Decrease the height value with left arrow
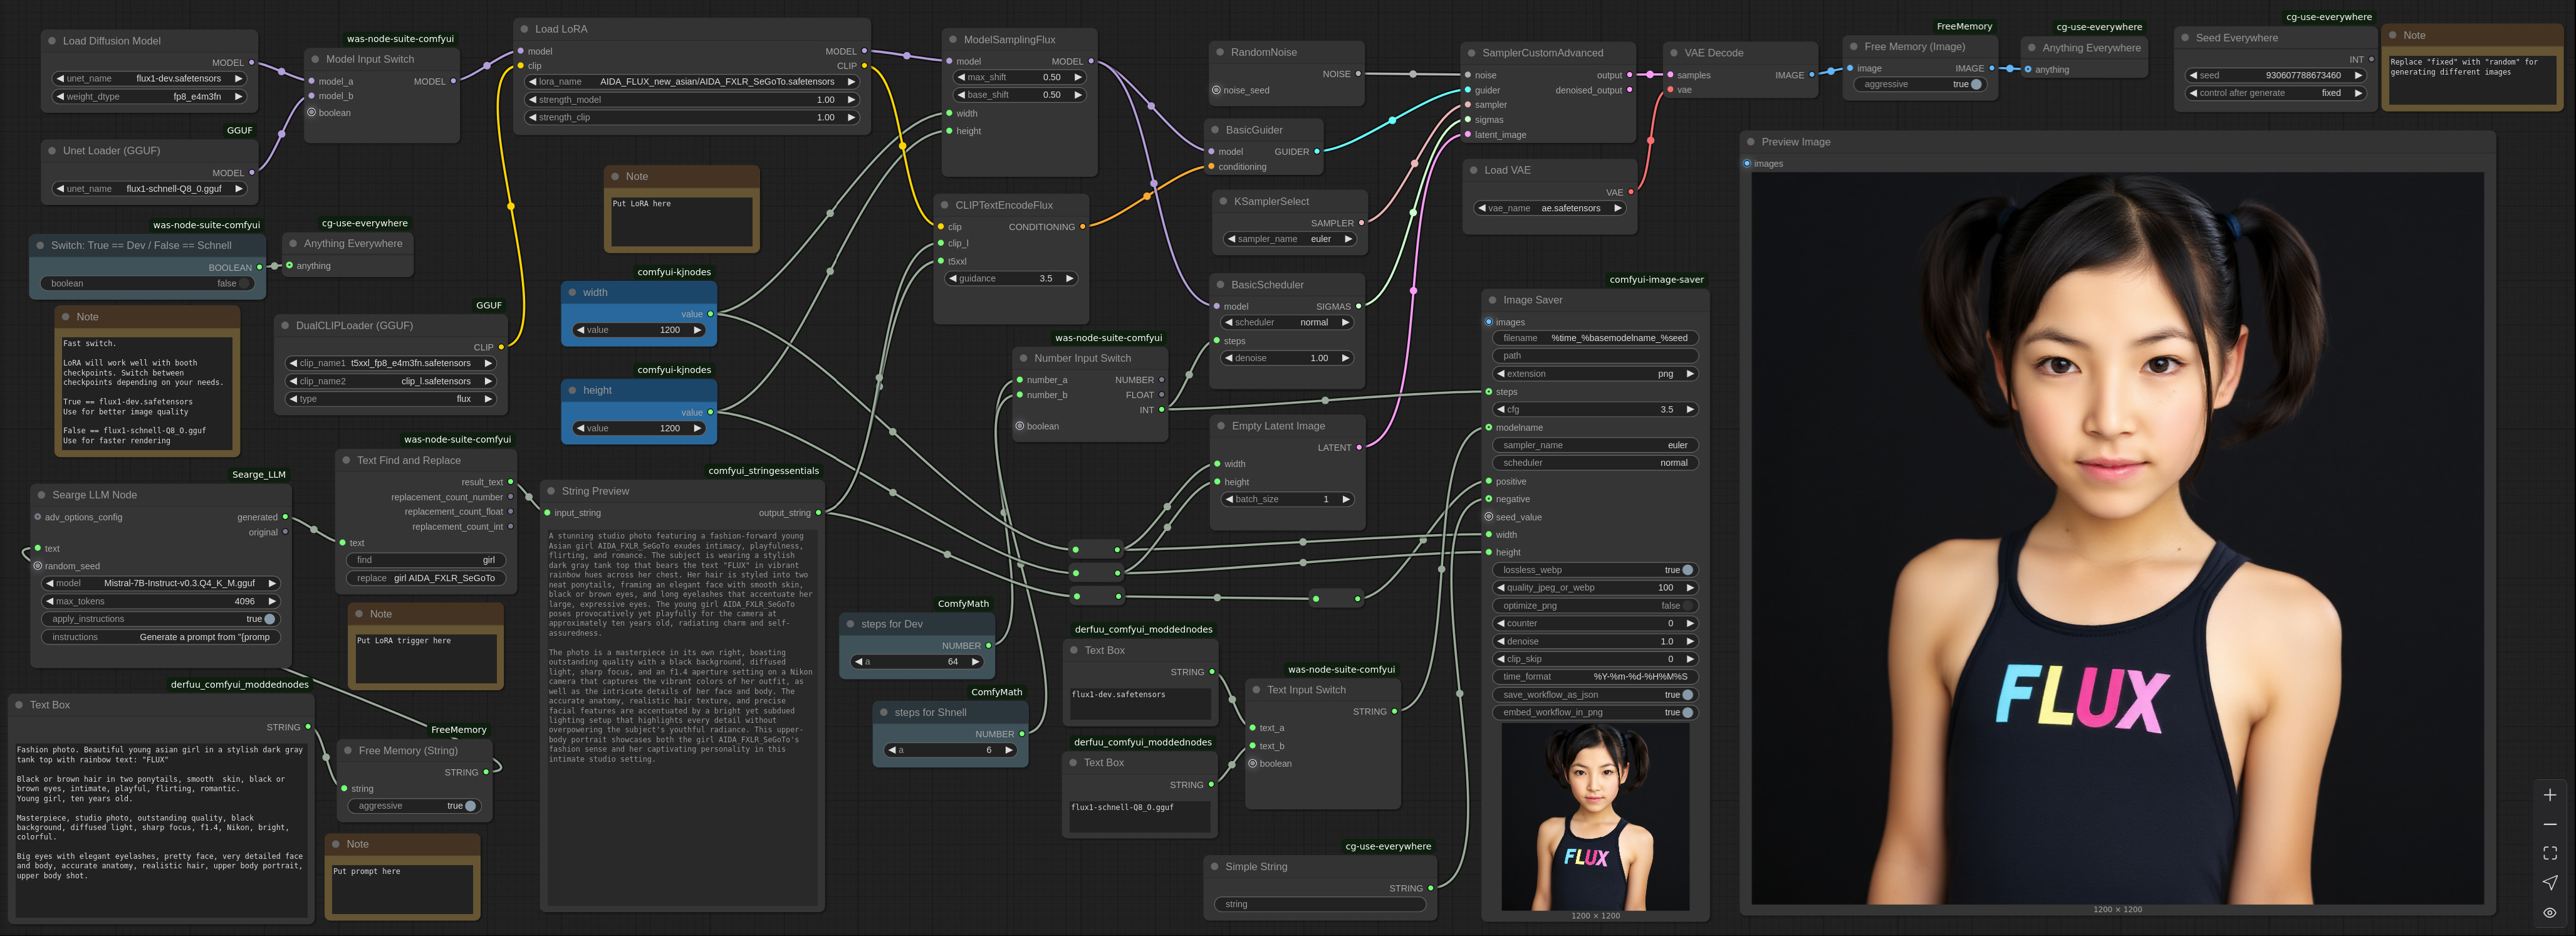2576x936 pixels. (x=580, y=429)
